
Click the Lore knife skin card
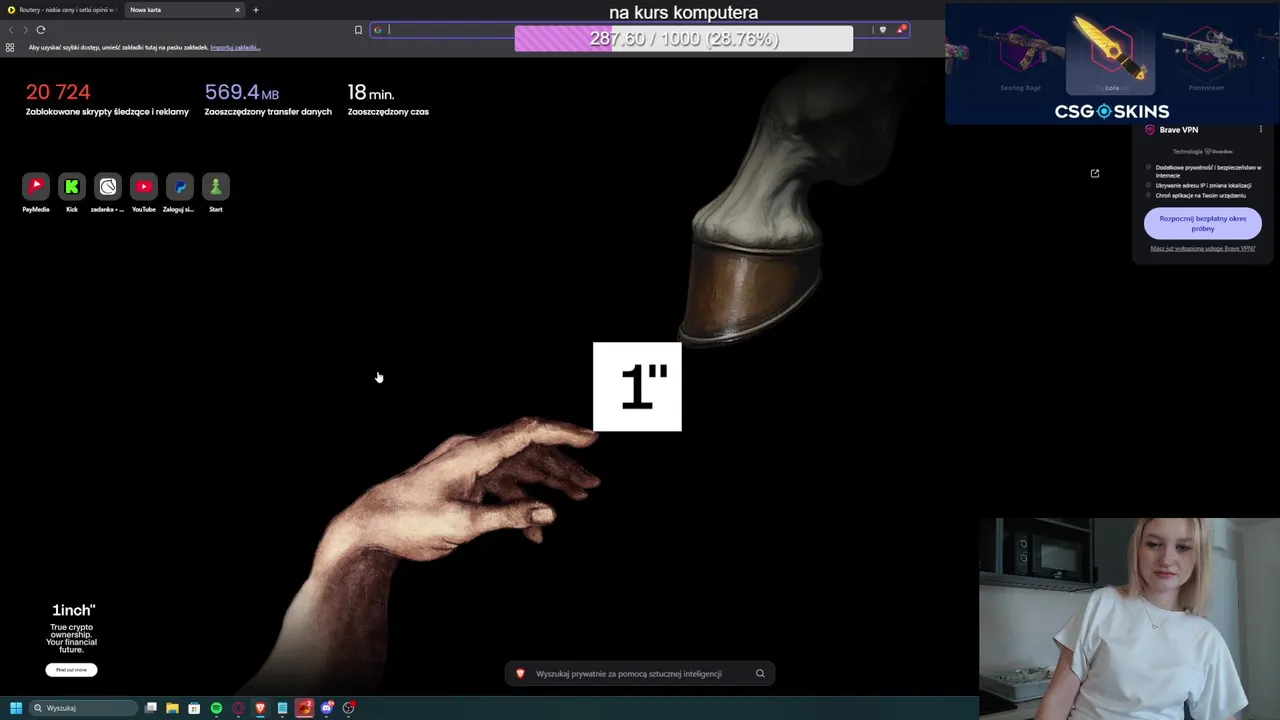pyautogui.click(x=1111, y=53)
